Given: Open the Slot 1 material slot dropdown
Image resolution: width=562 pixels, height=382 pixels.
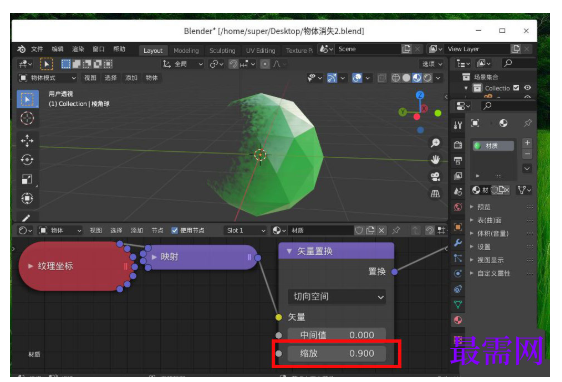Looking at the screenshot, I should pos(246,230).
